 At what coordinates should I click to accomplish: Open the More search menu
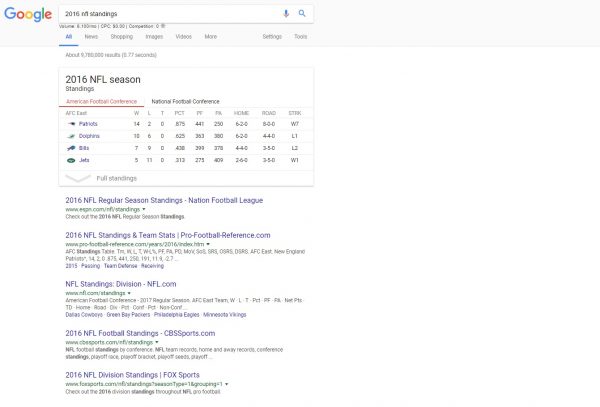(210, 36)
